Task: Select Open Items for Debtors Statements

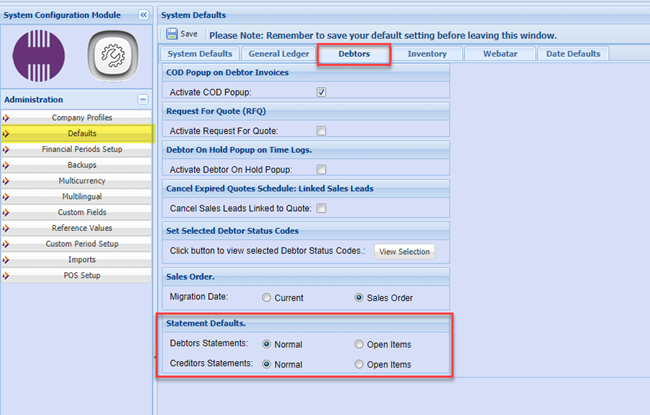Action: 359,344
